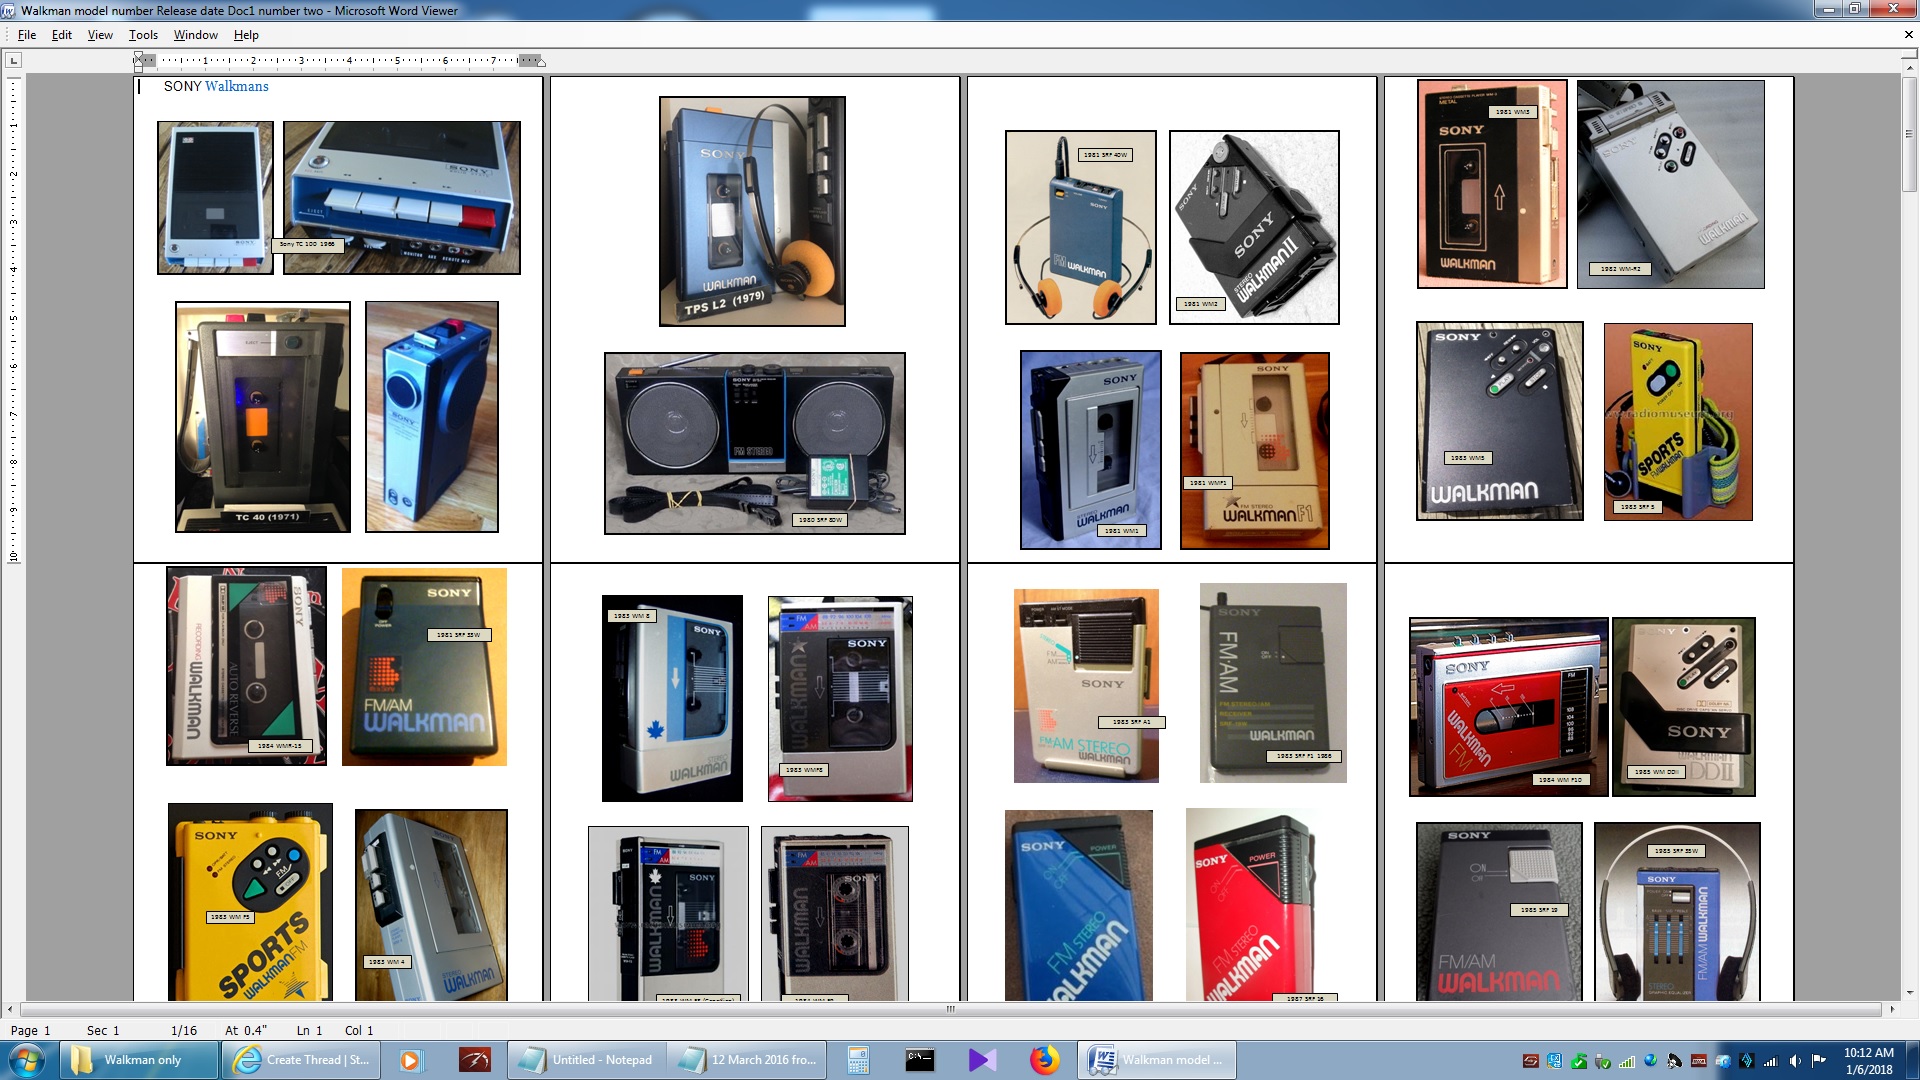Click the ruler tab-stop selector box
Viewport: 1920px width, 1080px height.
coord(14,60)
